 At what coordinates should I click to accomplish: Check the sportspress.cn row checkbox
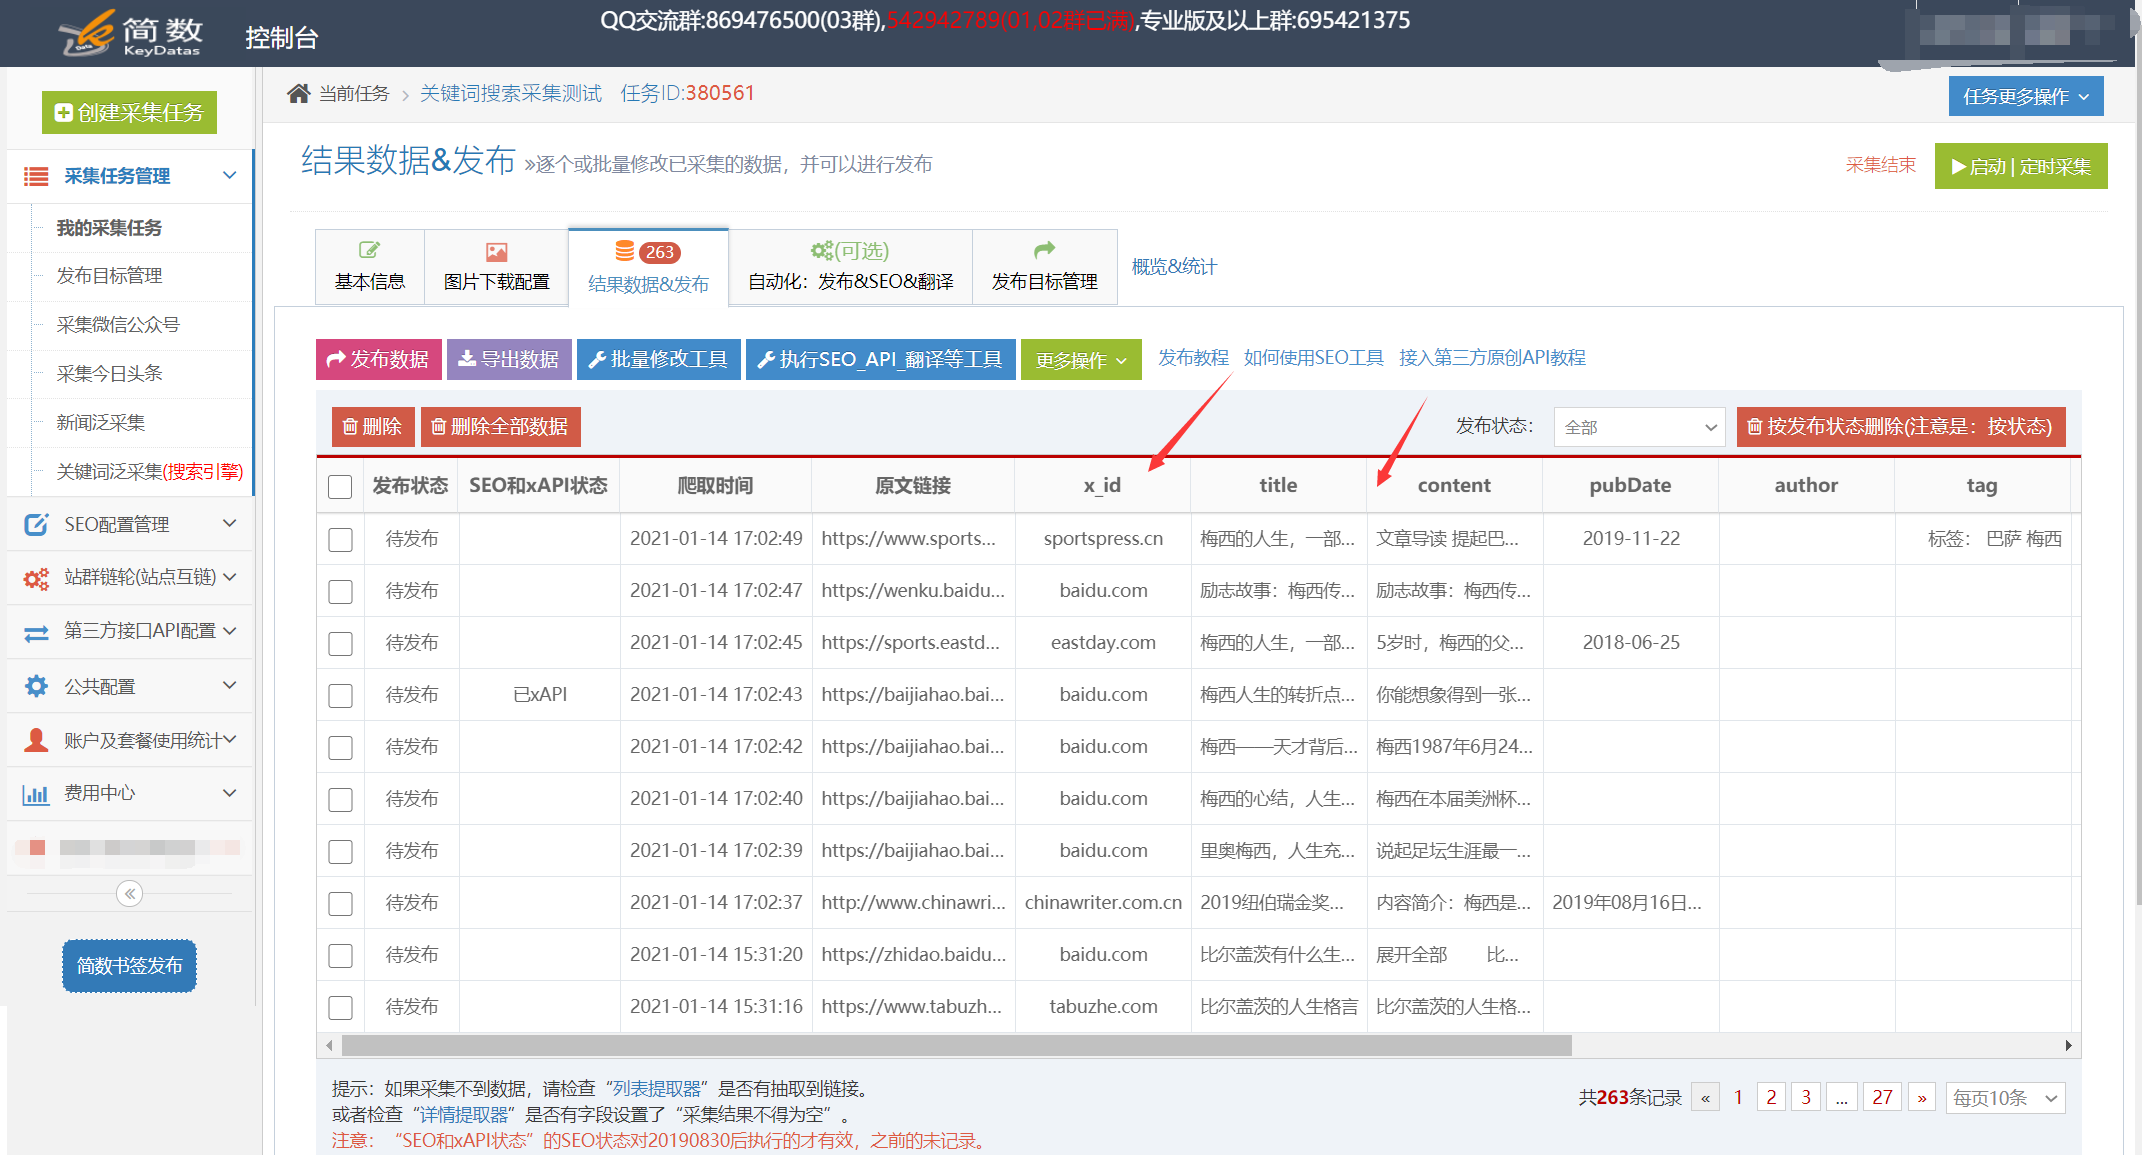click(340, 539)
